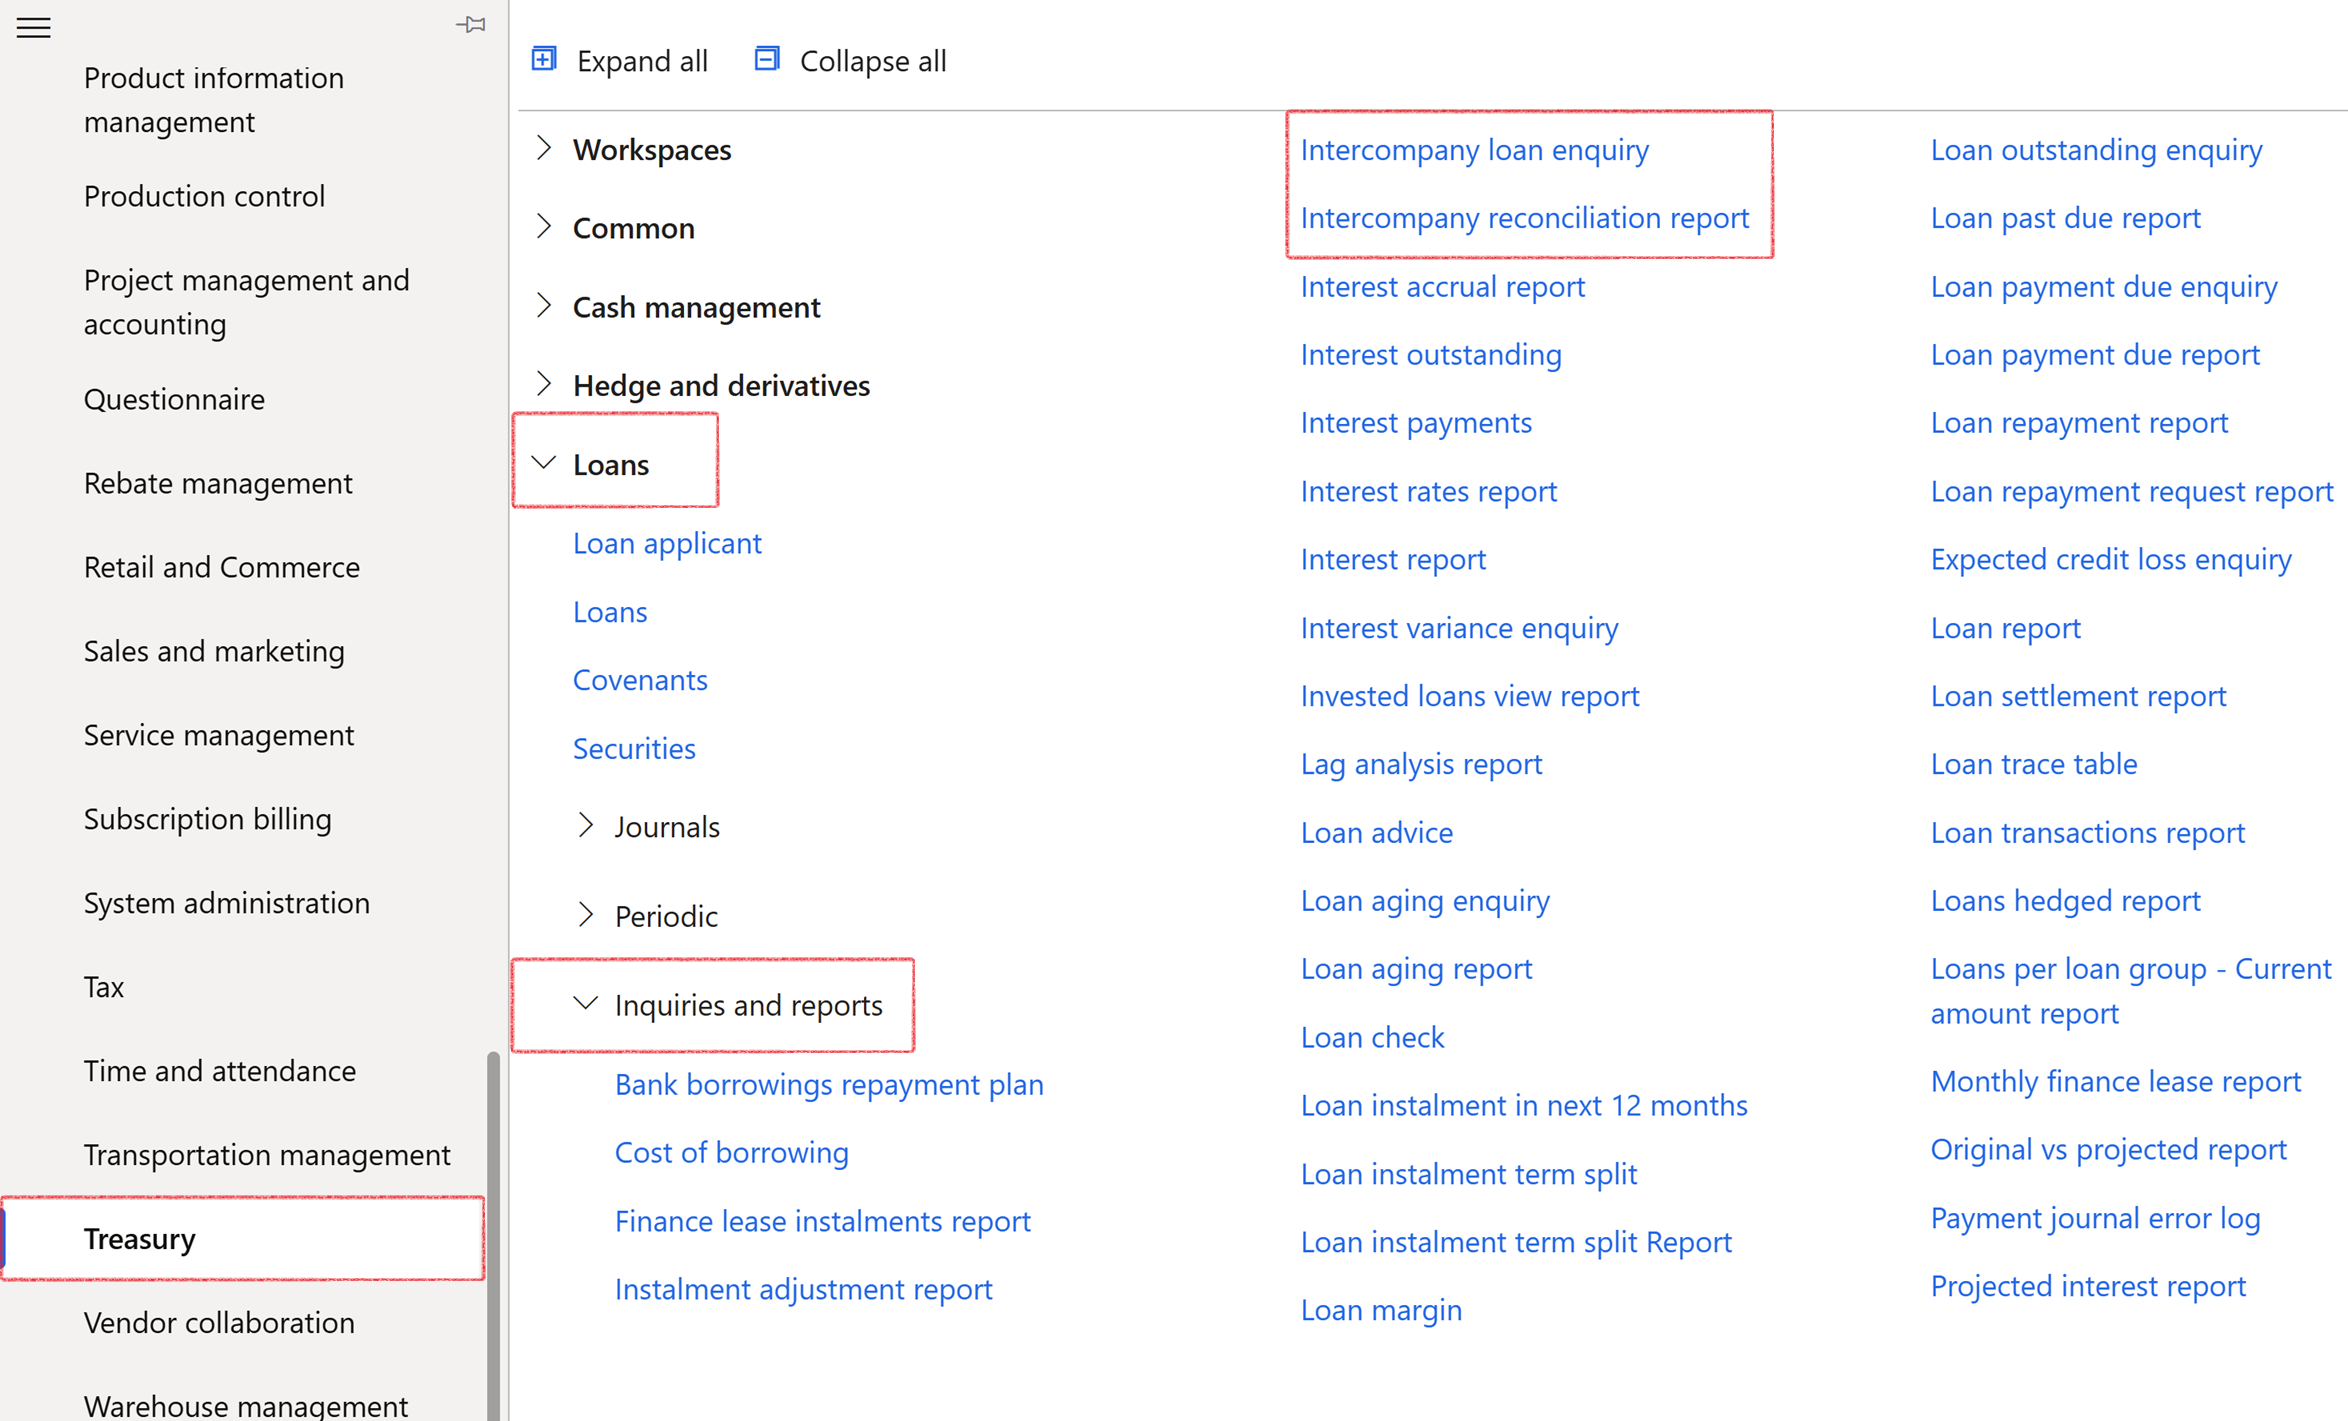Viewport: 2348px width, 1421px height.
Task: Expand the Workspaces section
Action: click(544, 149)
